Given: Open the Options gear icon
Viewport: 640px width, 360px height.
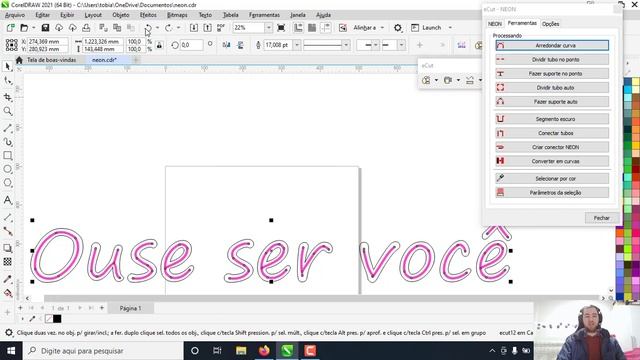Looking at the screenshot, I should [398, 28].
